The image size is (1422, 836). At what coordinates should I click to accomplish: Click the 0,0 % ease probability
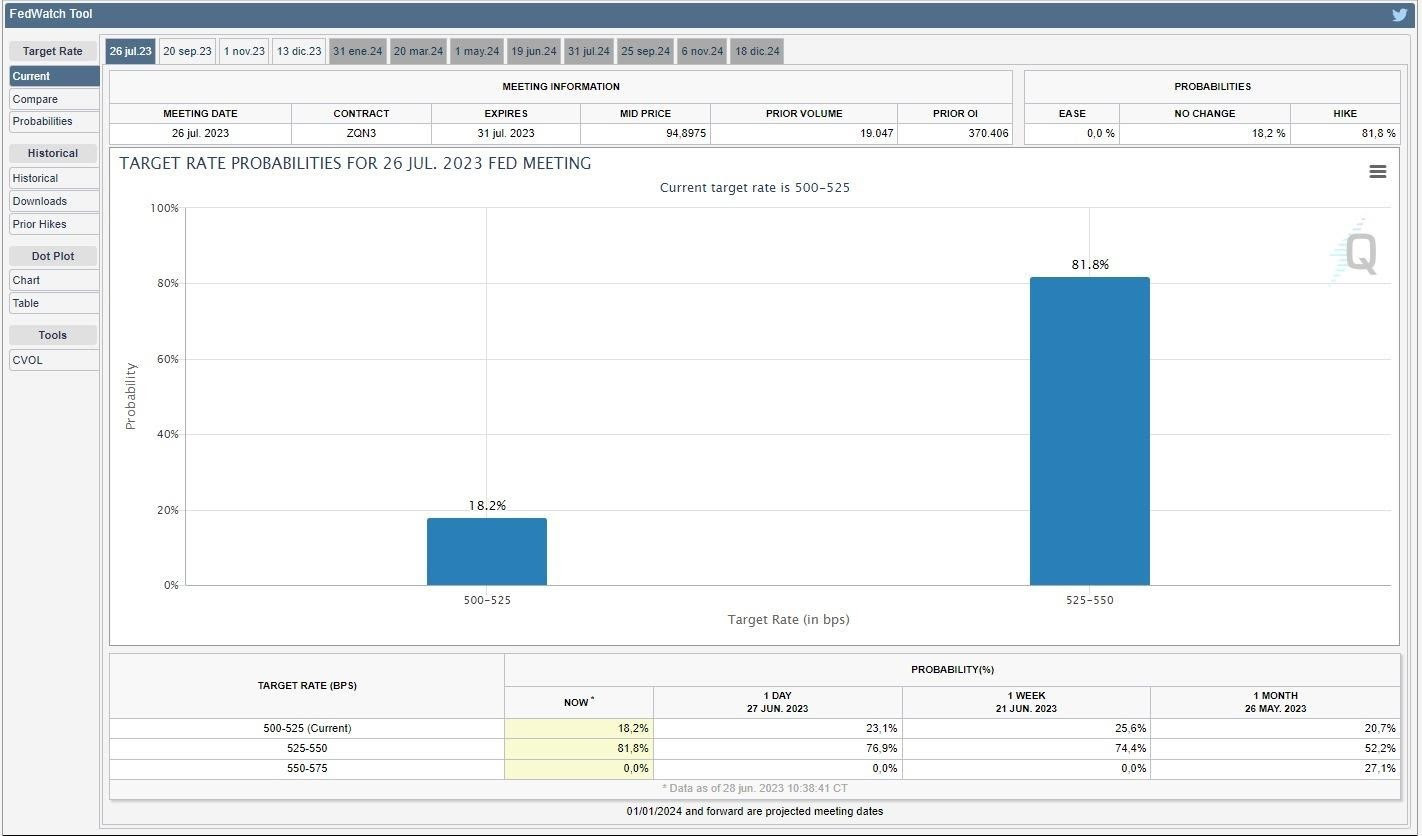[x=1072, y=133]
